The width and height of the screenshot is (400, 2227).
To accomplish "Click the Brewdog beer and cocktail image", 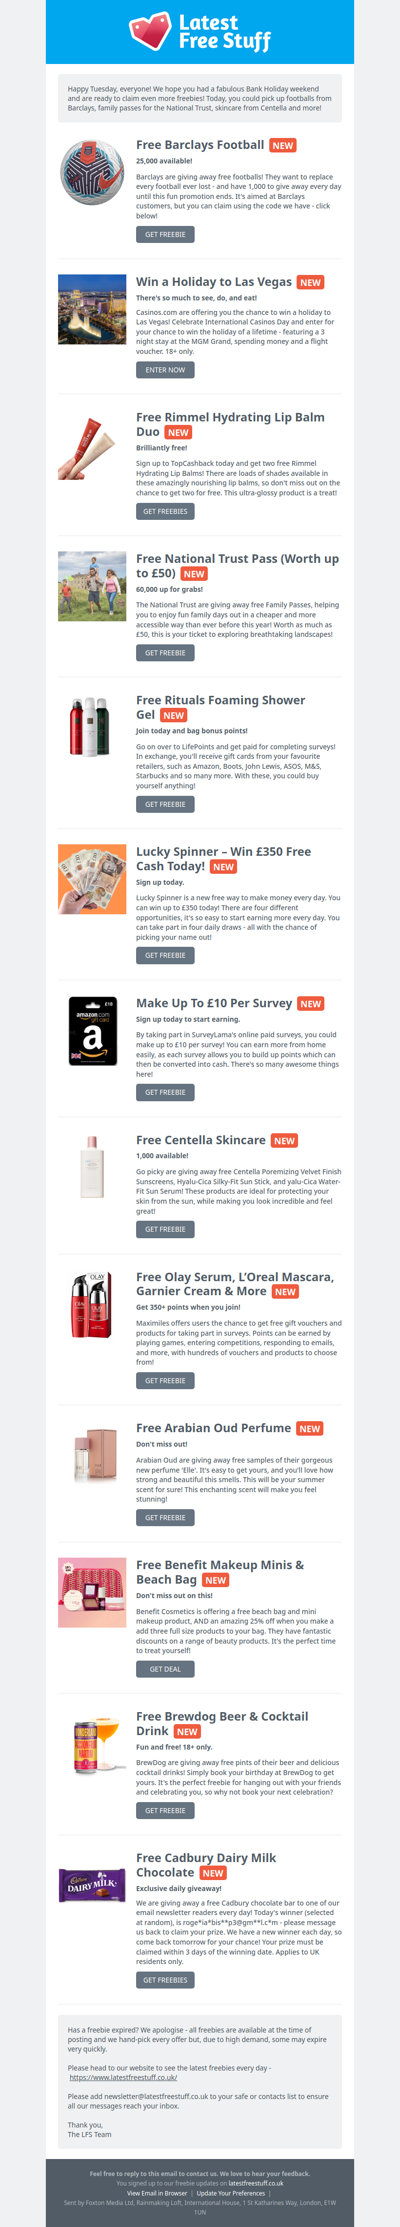I will click(x=92, y=1744).
